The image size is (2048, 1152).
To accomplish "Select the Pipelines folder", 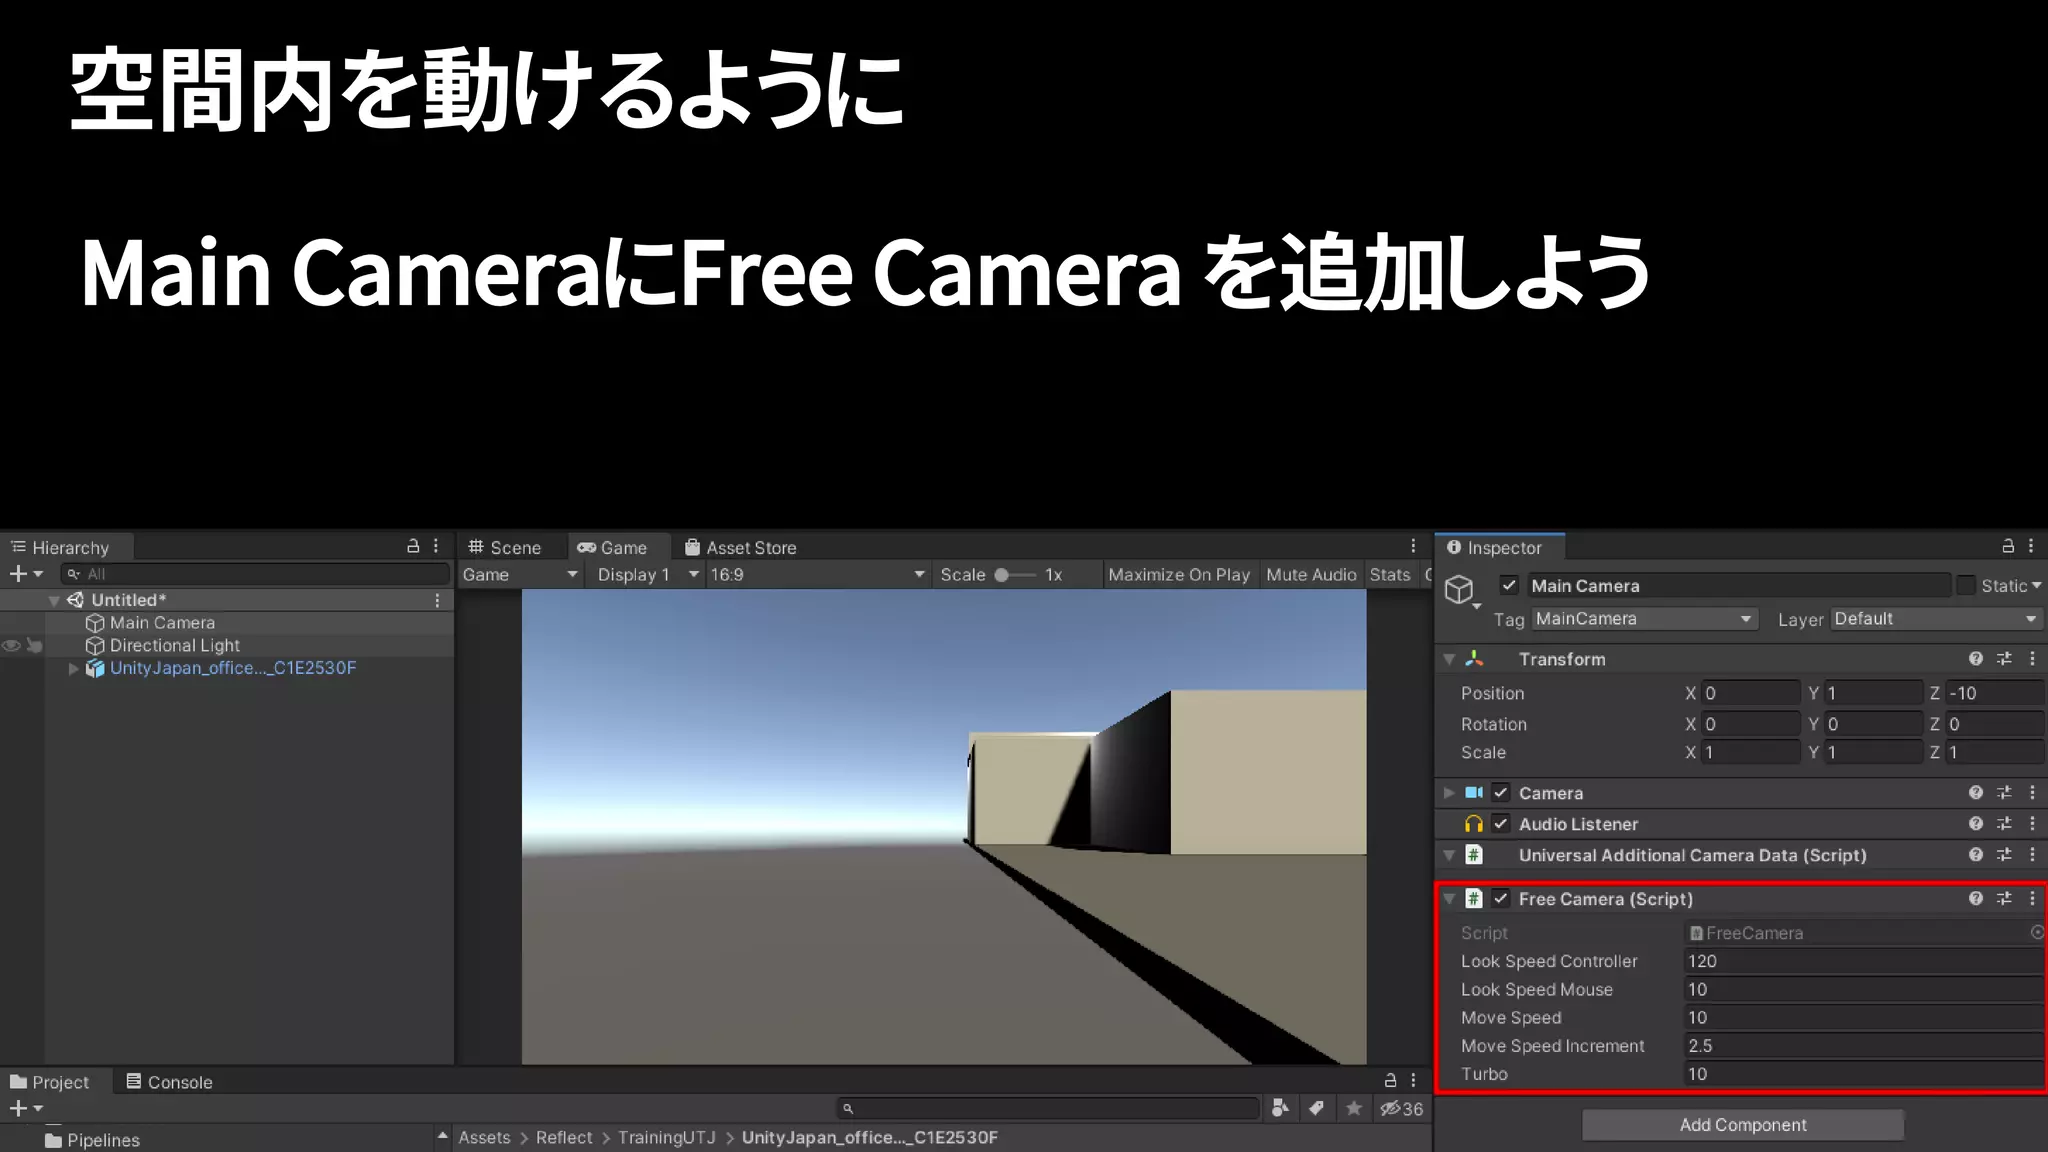I will click(92, 1140).
